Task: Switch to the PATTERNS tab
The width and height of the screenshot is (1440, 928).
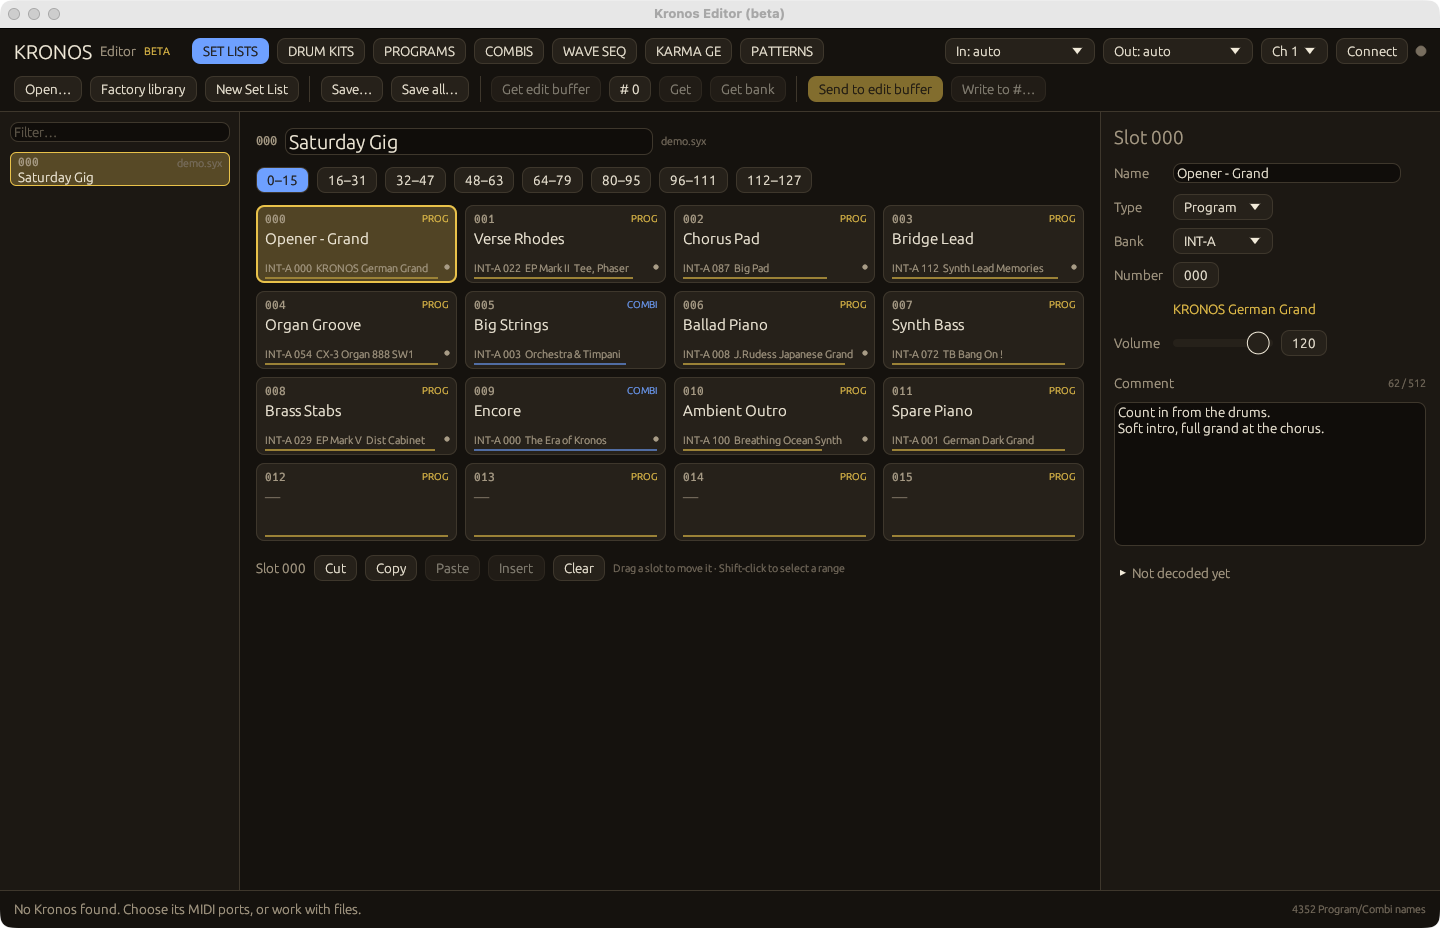Action: click(782, 51)
